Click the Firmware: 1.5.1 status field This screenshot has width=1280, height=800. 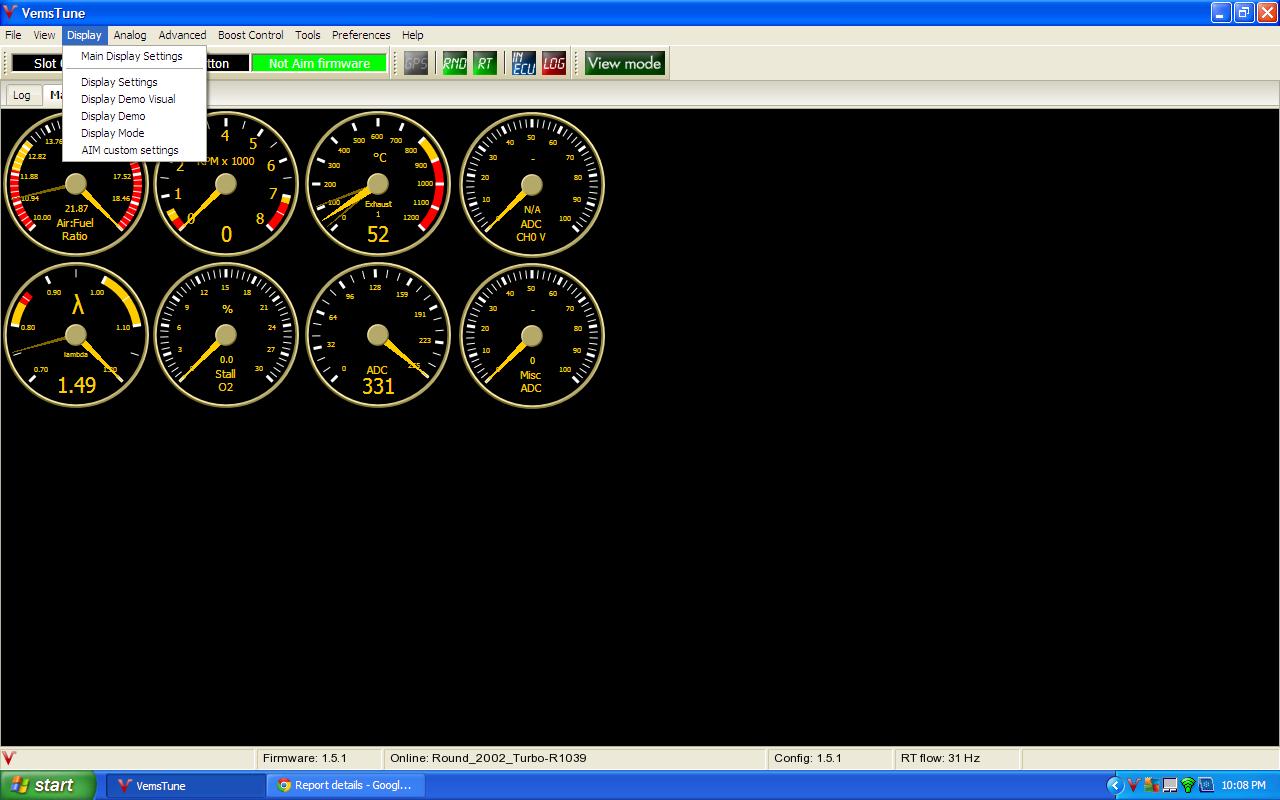pos(319,758)
